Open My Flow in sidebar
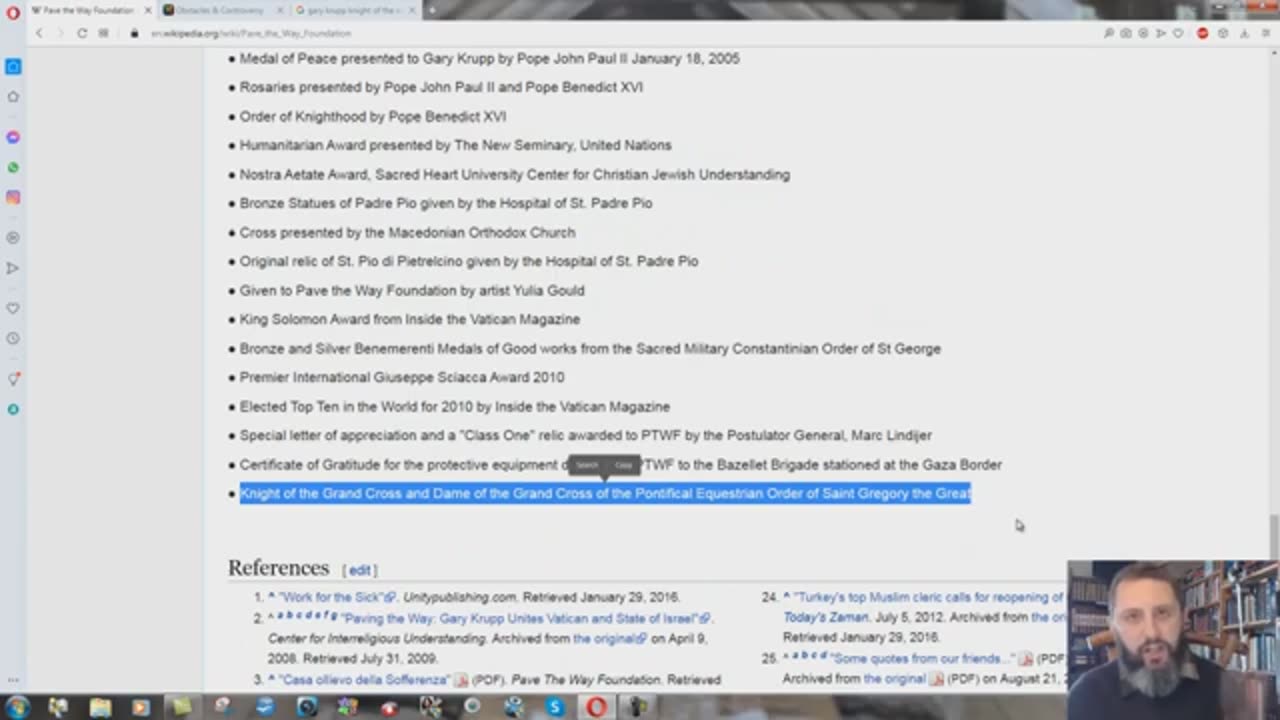Screen dimensions: 1280x720 click(13, 268)
